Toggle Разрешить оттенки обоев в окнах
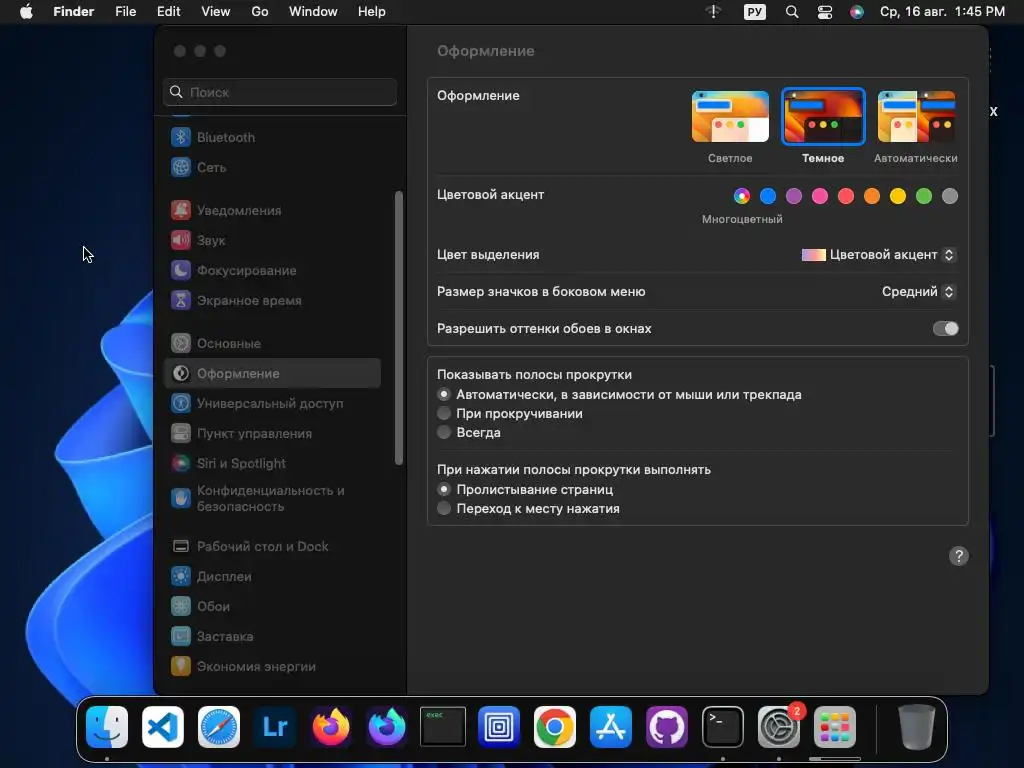Viewport: 1024px width, 768px height. (x=945, y=328)
